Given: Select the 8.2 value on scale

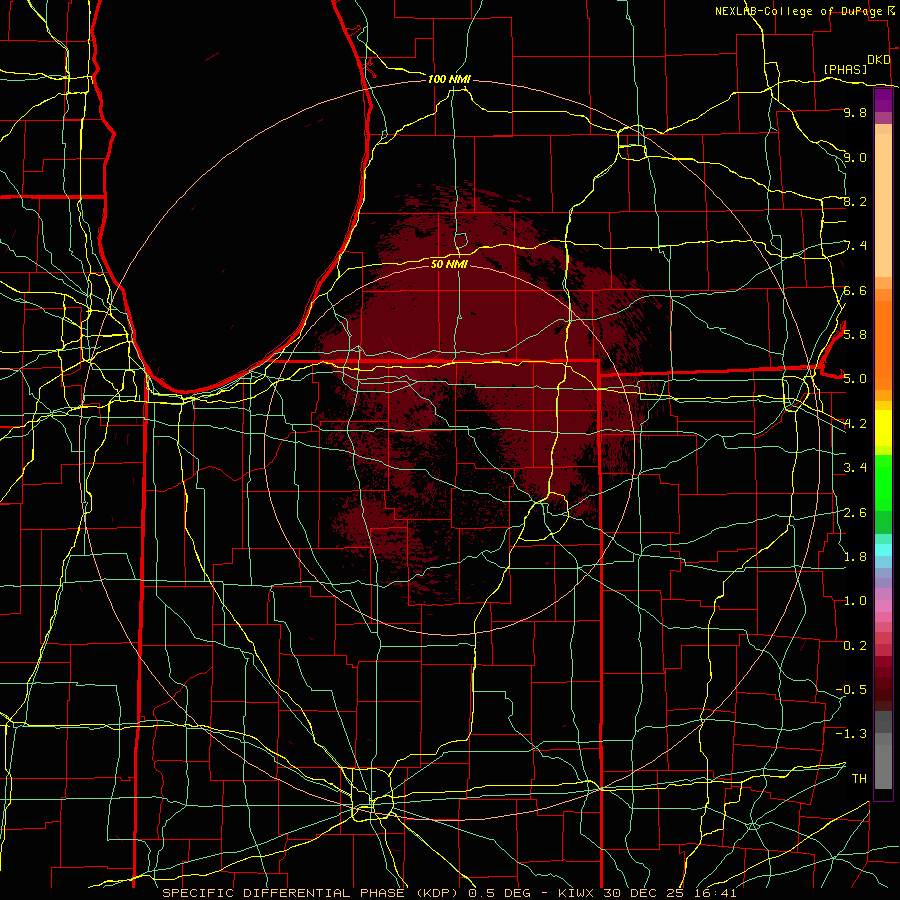Looking at the screenshot, I should click(x=855, y=201).
